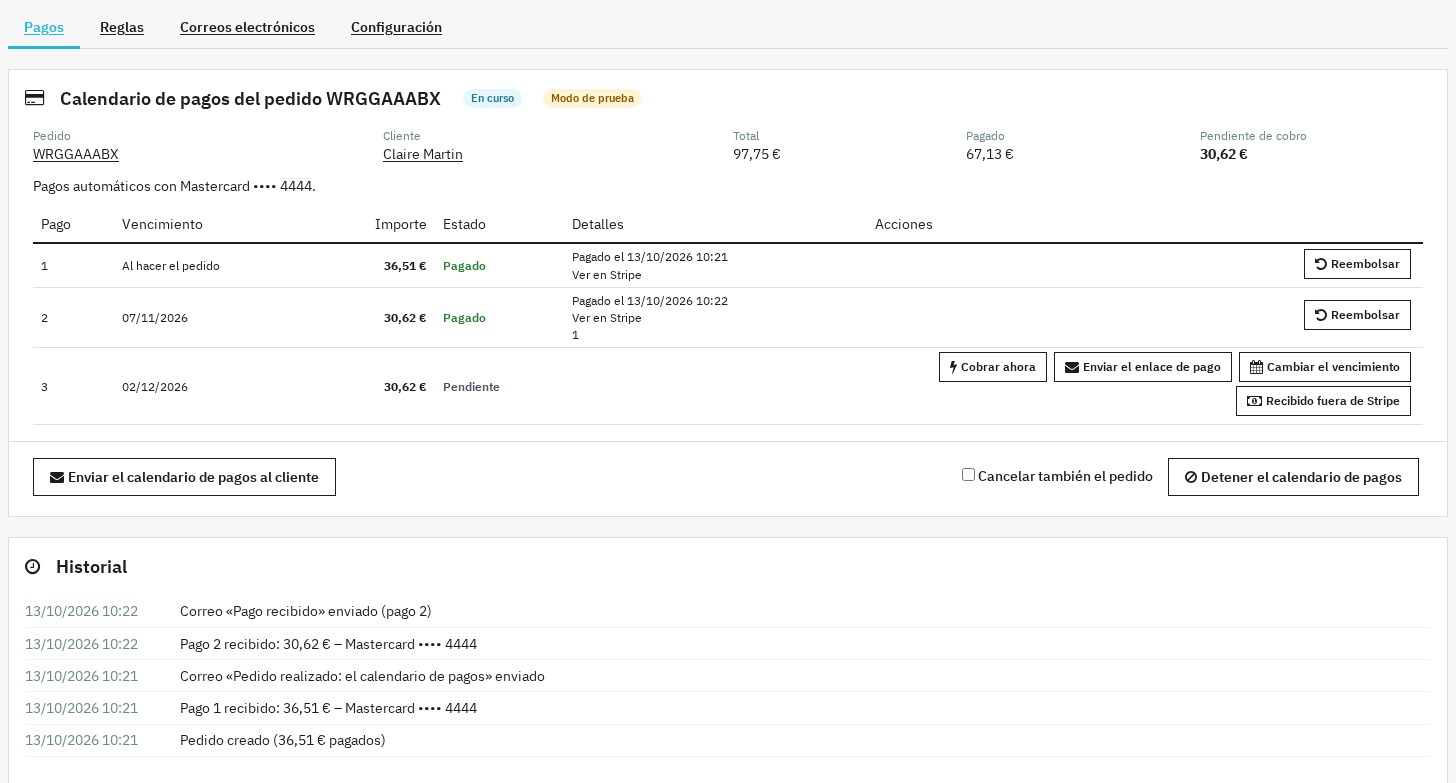Image resolution: width=1456 pixels, height=783 pixels.
Task: Click the due date 02/12/2026
Action: [x=155, y=387]
